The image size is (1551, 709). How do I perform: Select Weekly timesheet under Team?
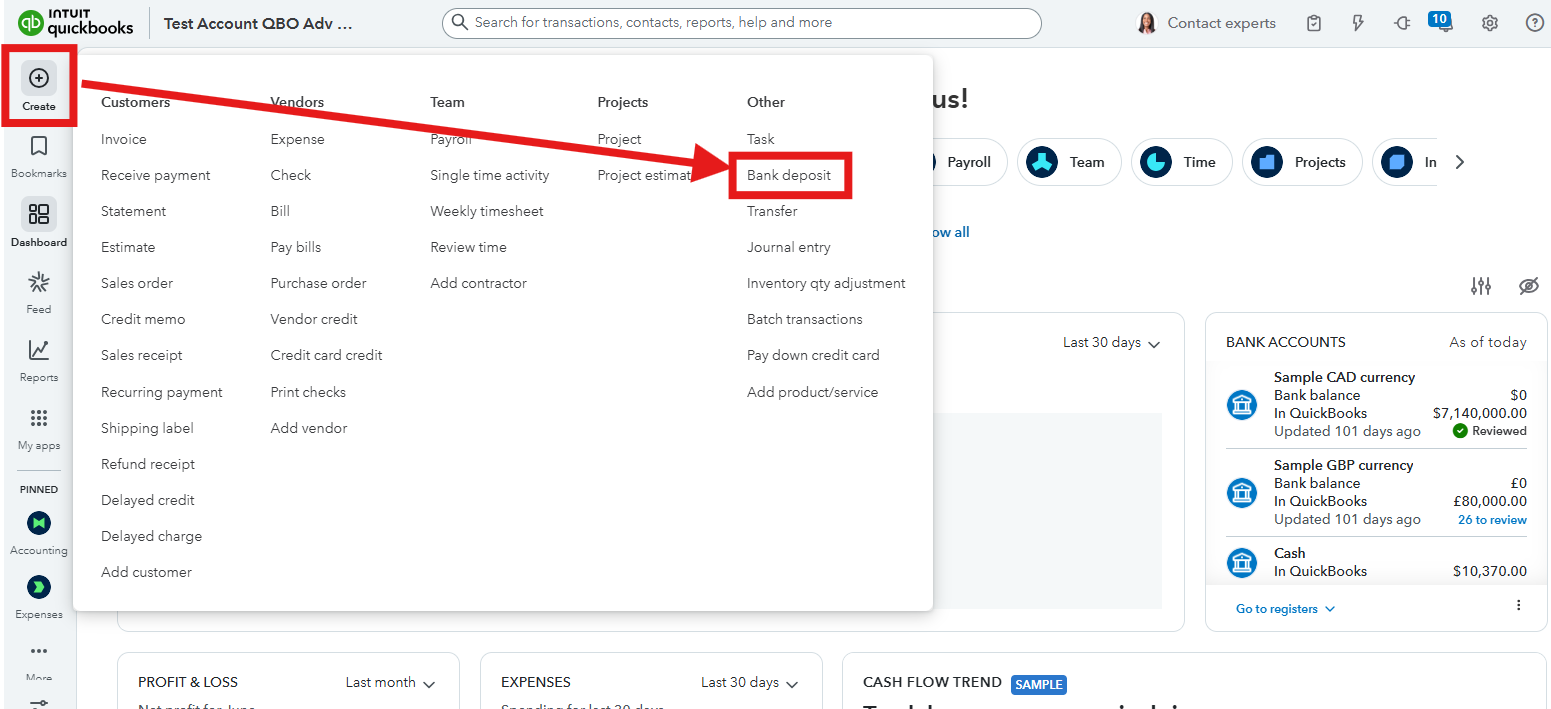[487, 212]
